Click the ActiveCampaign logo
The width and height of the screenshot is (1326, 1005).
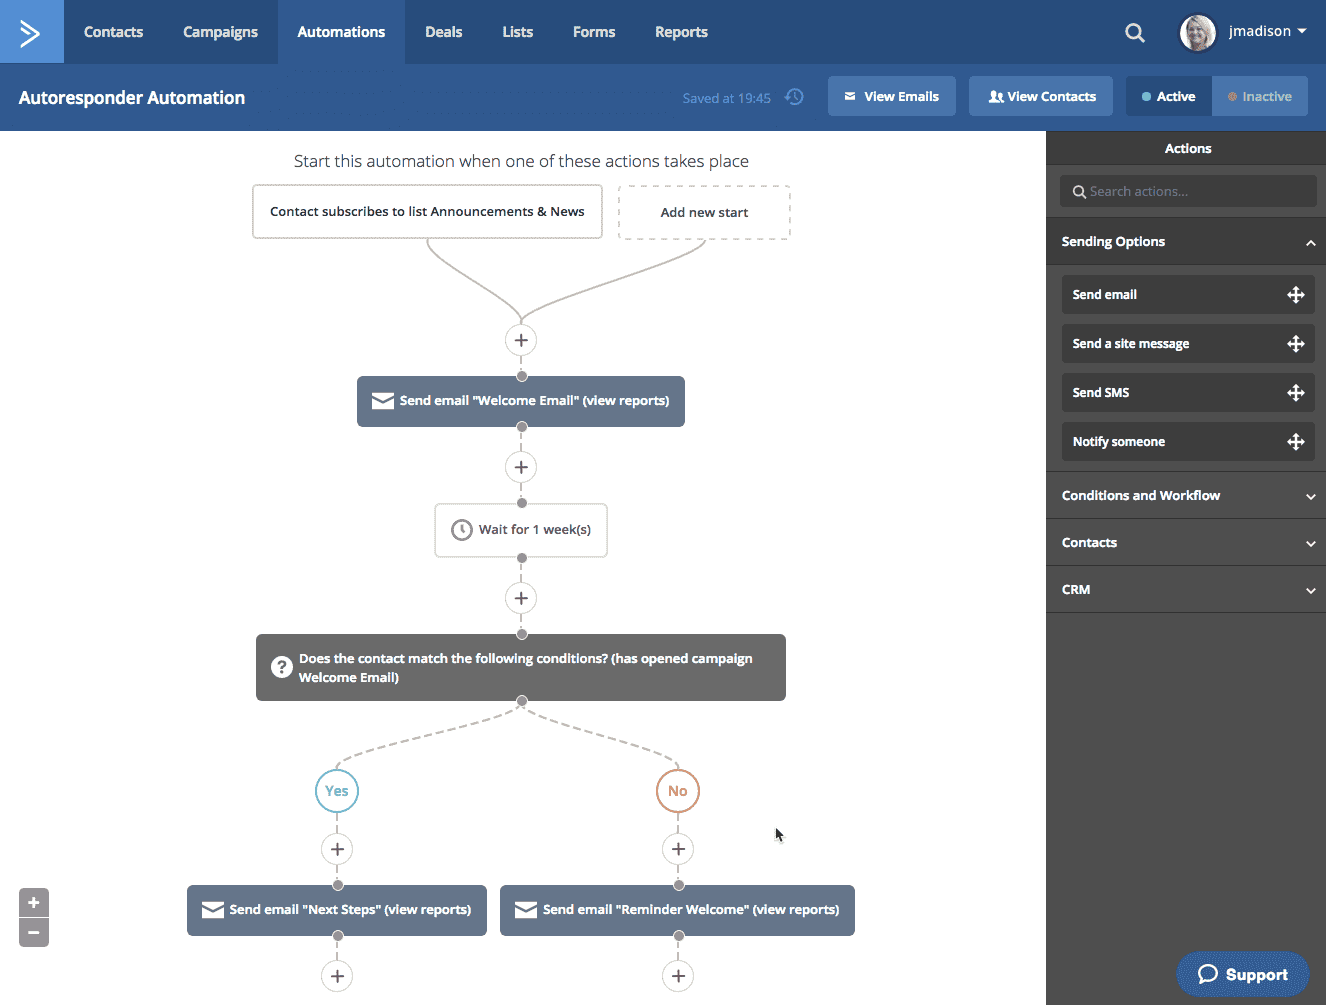31,31
